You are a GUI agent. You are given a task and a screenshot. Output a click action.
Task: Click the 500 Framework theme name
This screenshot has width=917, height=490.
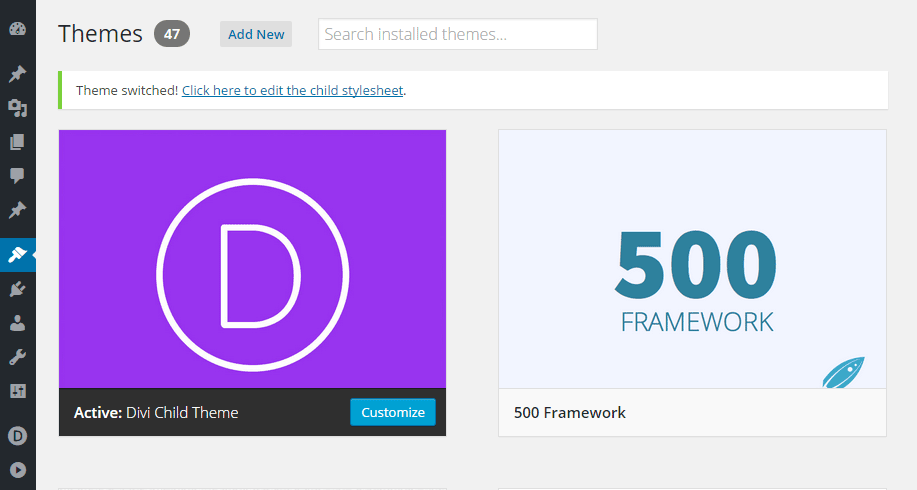pos(570,413)
